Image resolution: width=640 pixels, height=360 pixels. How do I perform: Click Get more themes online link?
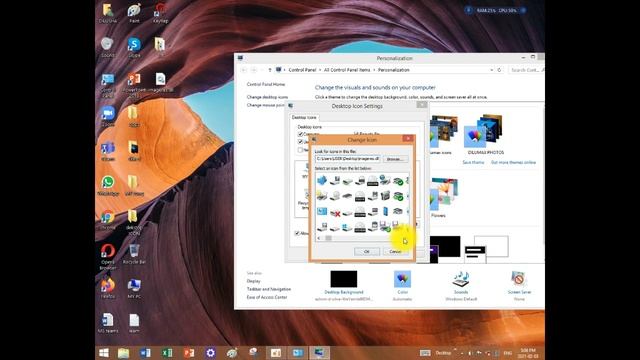click(x=513, y=162)
